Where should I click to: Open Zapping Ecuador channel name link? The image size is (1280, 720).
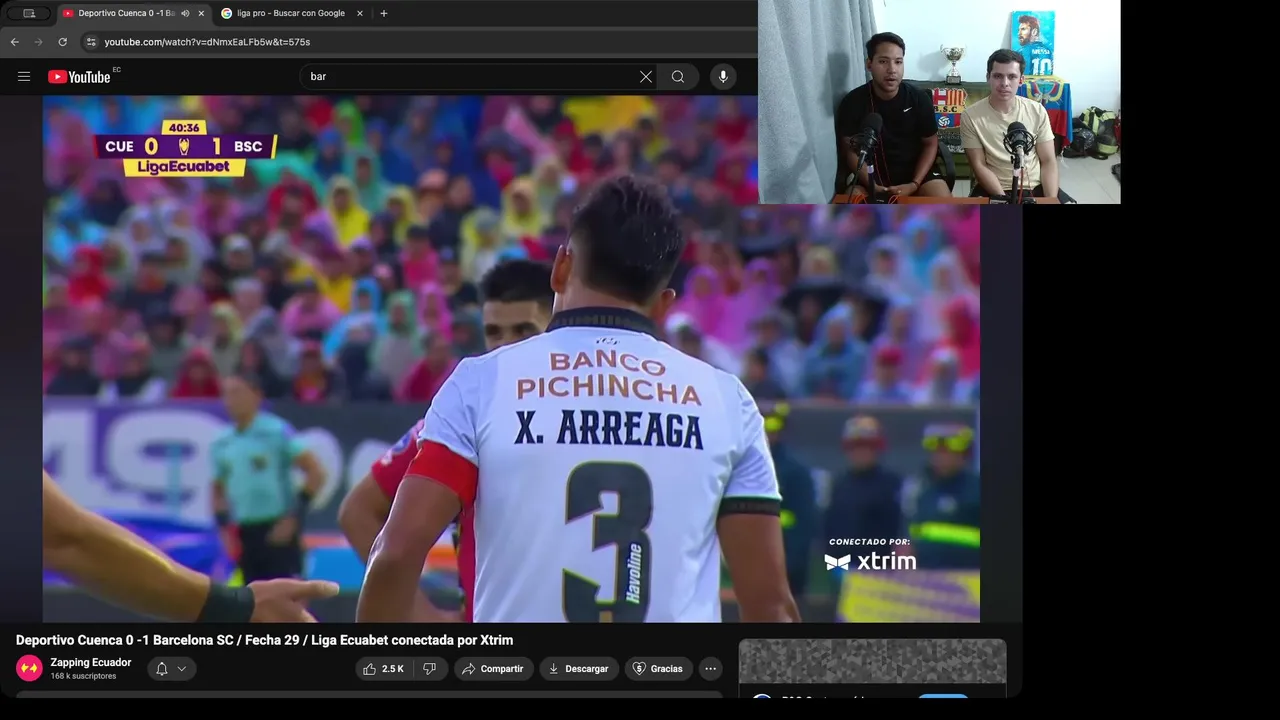click(x=91, y=662)
